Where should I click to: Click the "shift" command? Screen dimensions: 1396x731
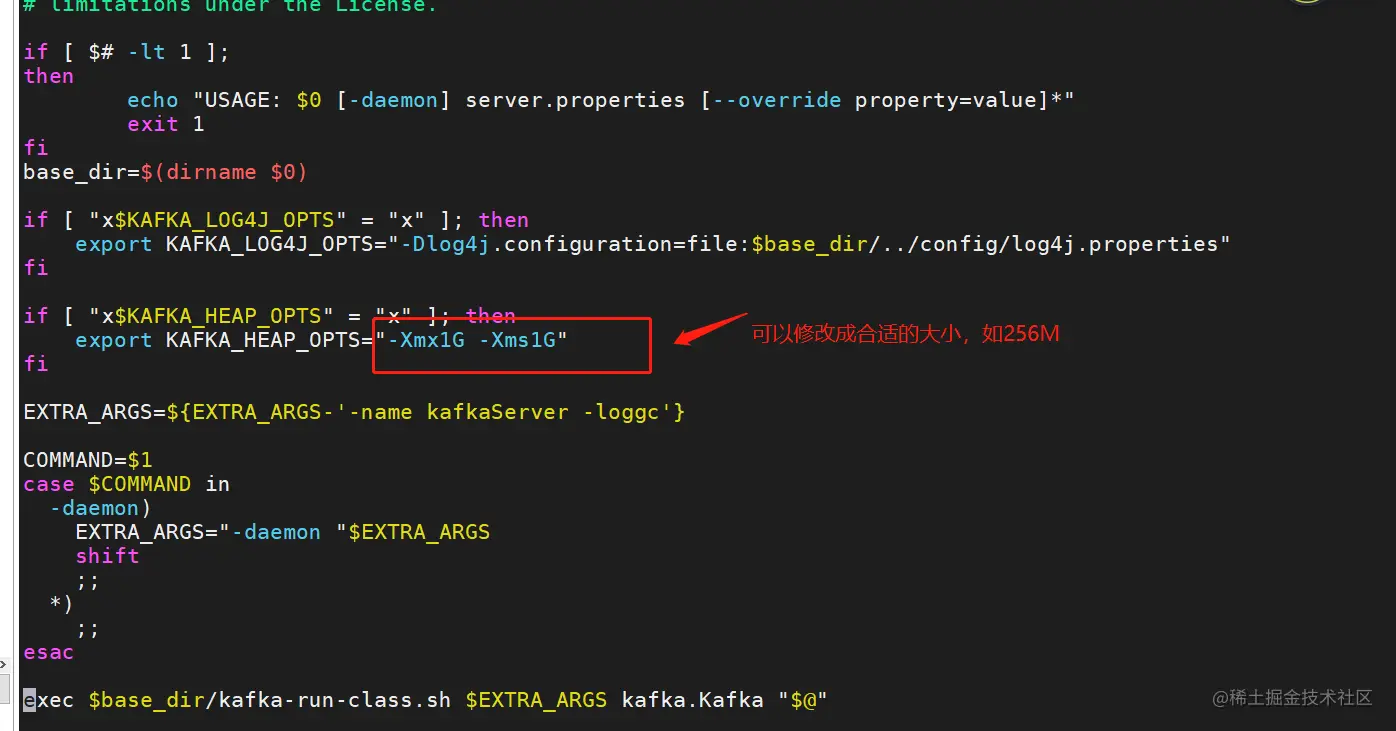click(108, 556)
